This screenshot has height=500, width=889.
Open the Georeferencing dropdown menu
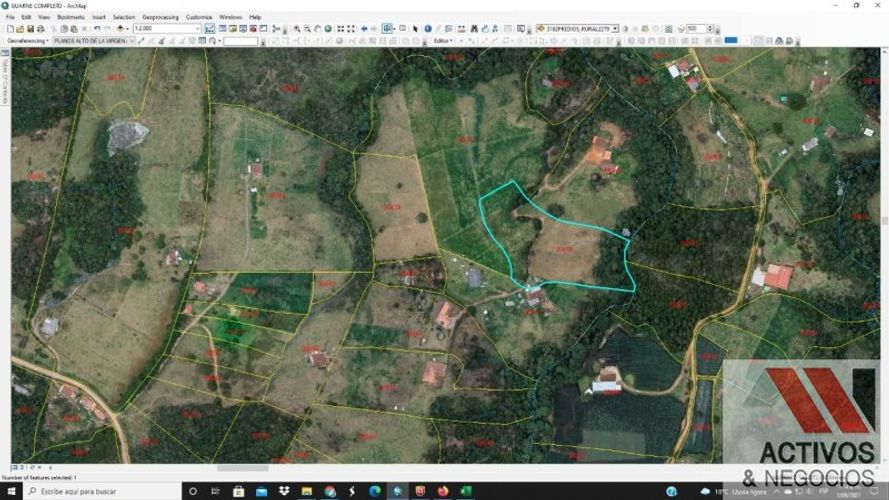tap(27, 41)
